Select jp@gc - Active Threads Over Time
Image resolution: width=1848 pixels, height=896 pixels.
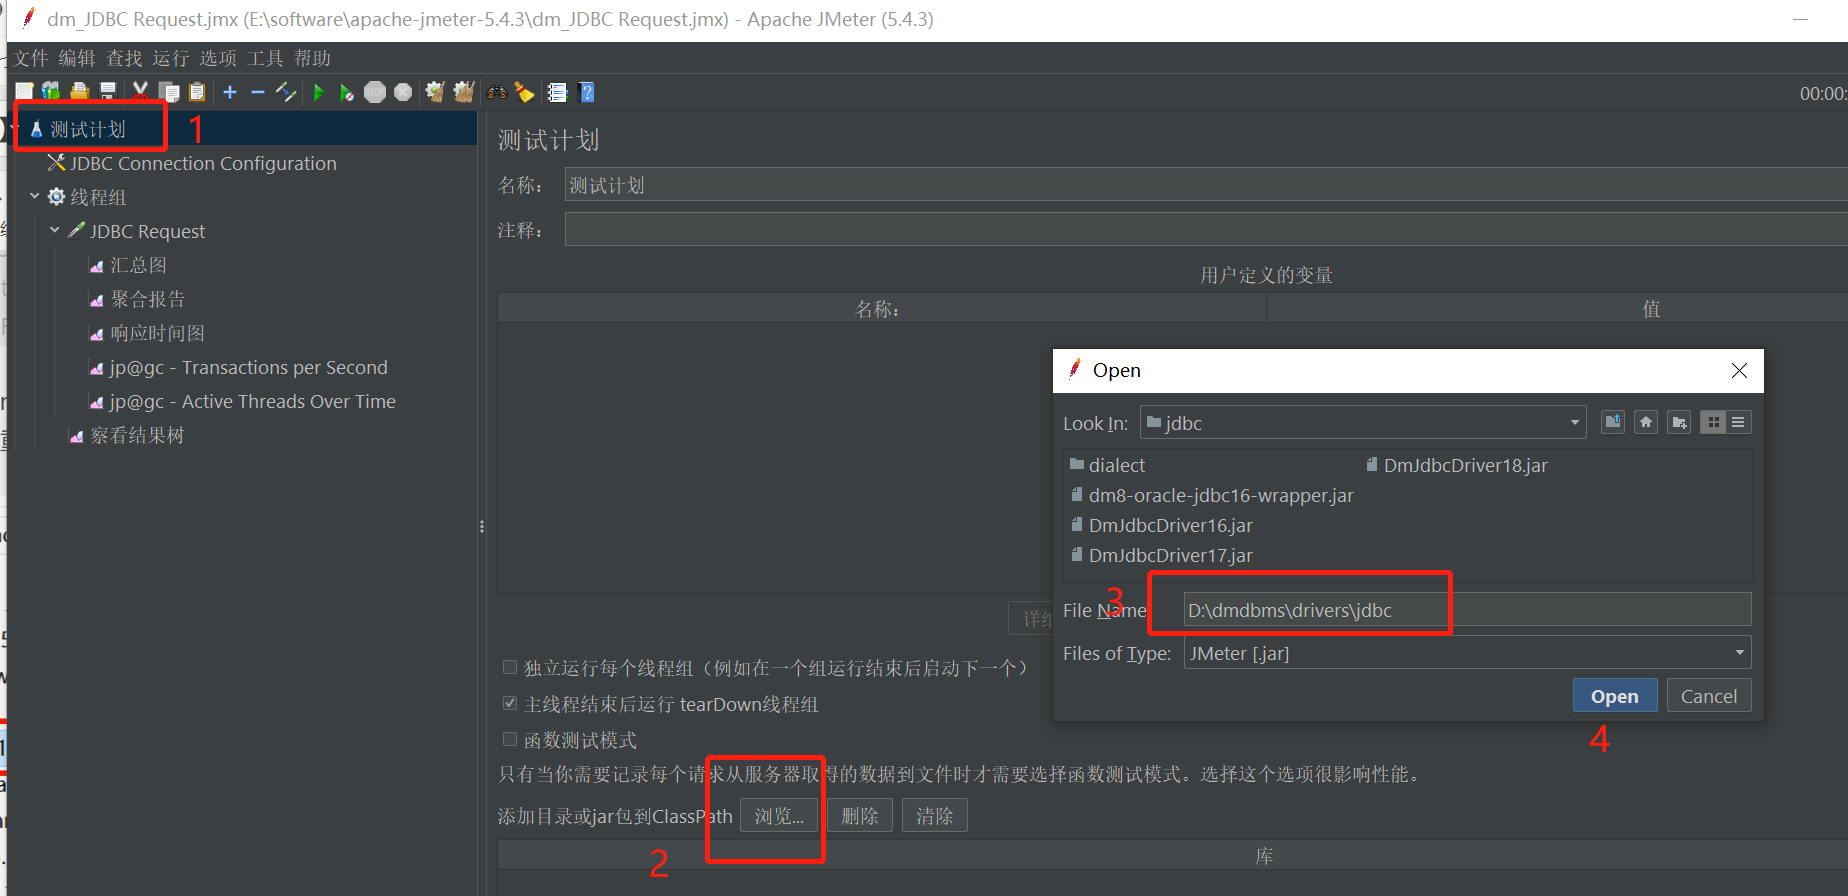point(252,401)
